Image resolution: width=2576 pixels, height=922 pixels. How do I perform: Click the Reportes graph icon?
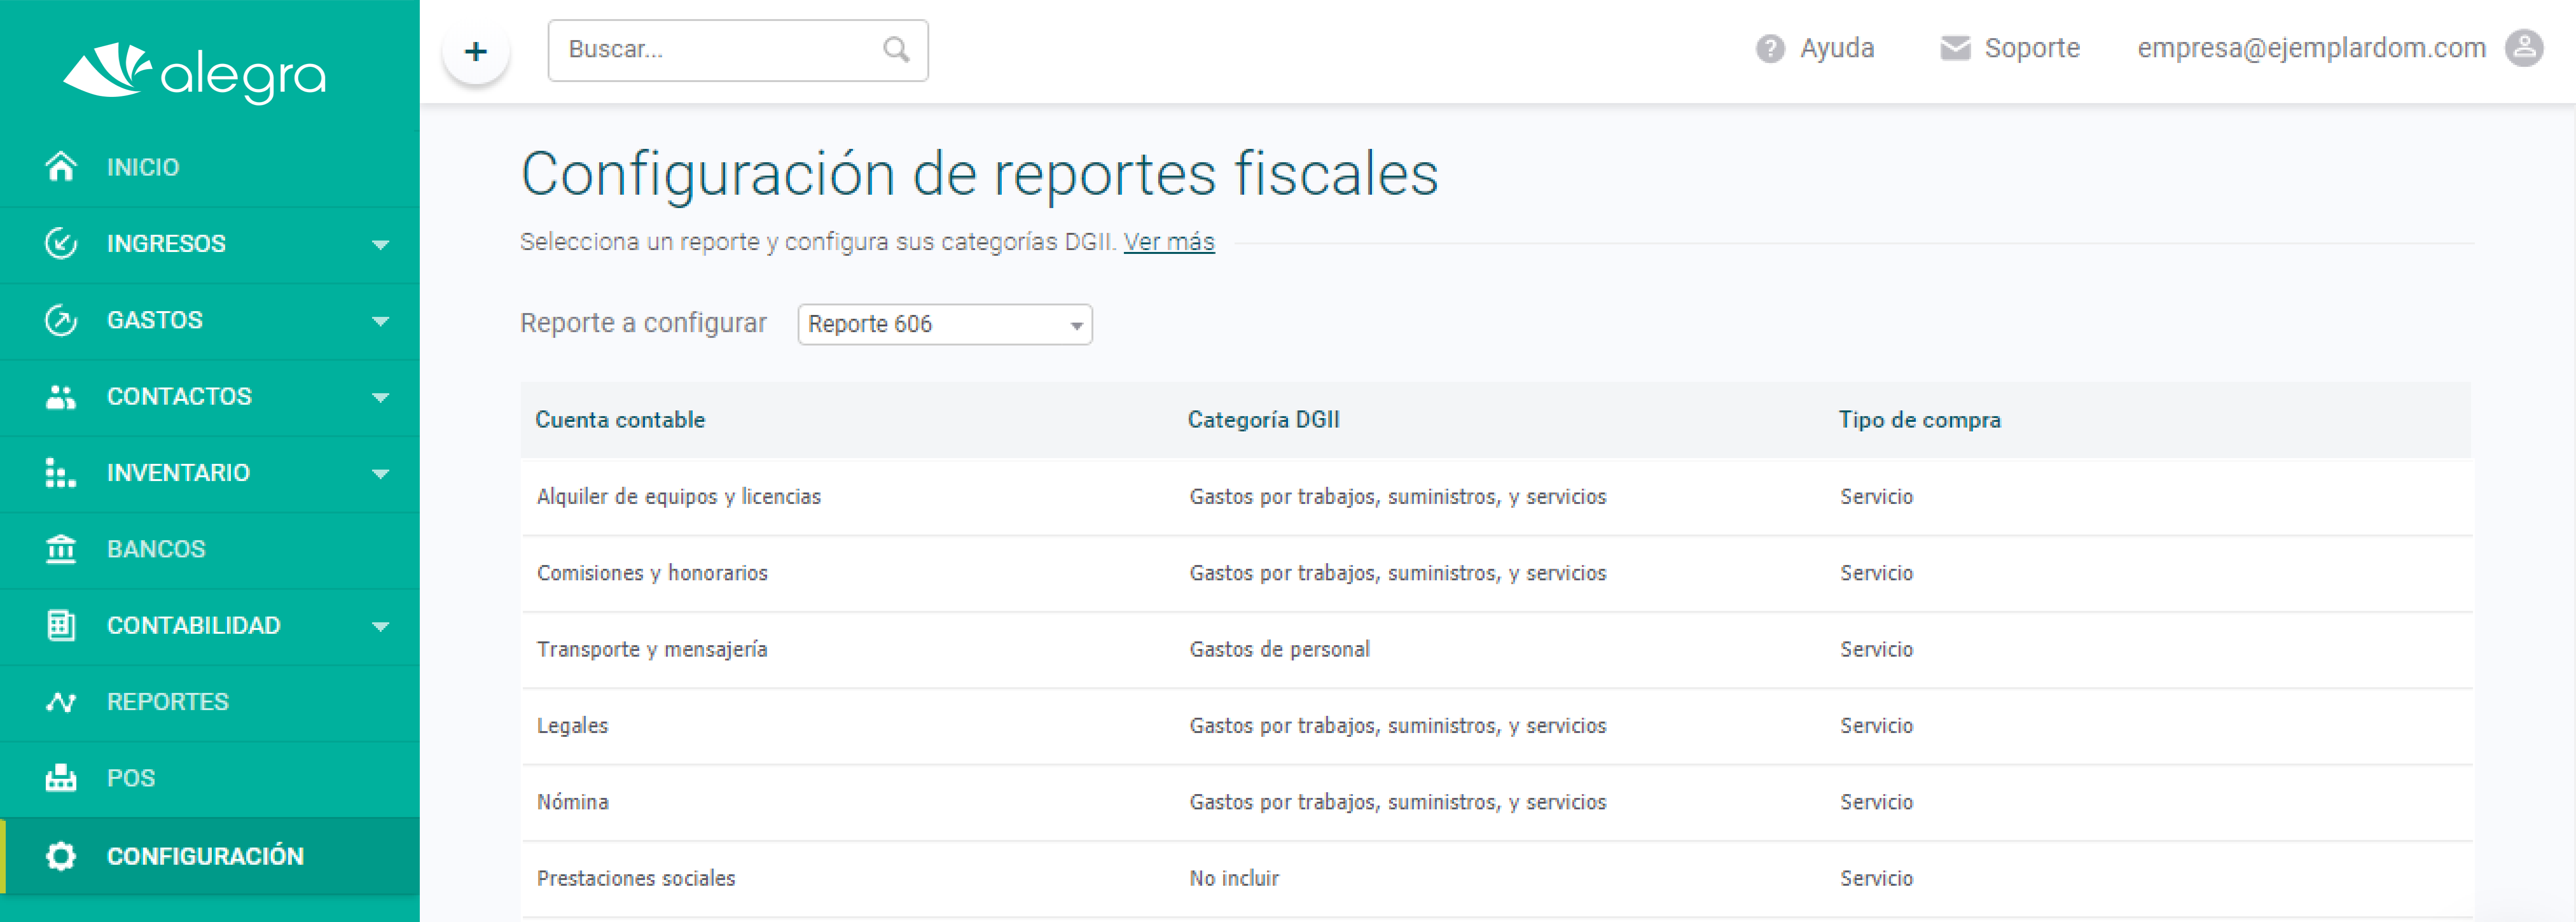pyautogui.click(x=61, y=702)
